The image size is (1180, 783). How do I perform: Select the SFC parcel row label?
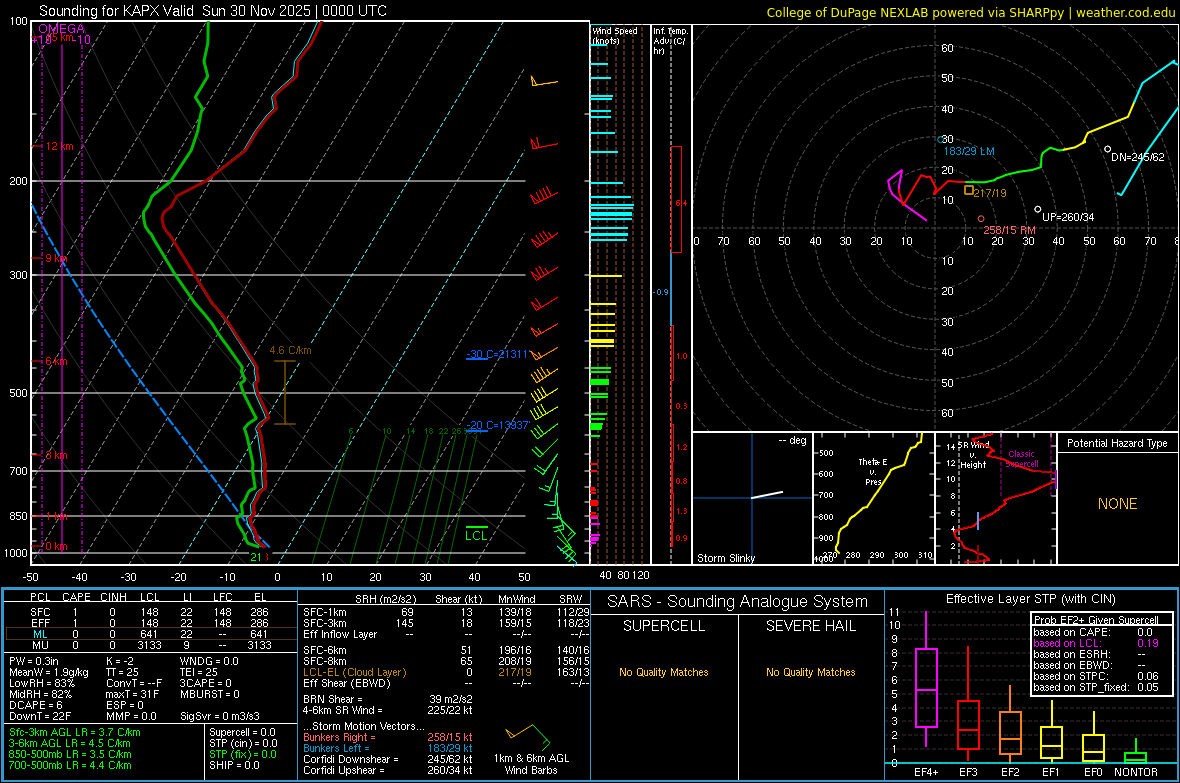pyautogui.click(x=40, y=612)
